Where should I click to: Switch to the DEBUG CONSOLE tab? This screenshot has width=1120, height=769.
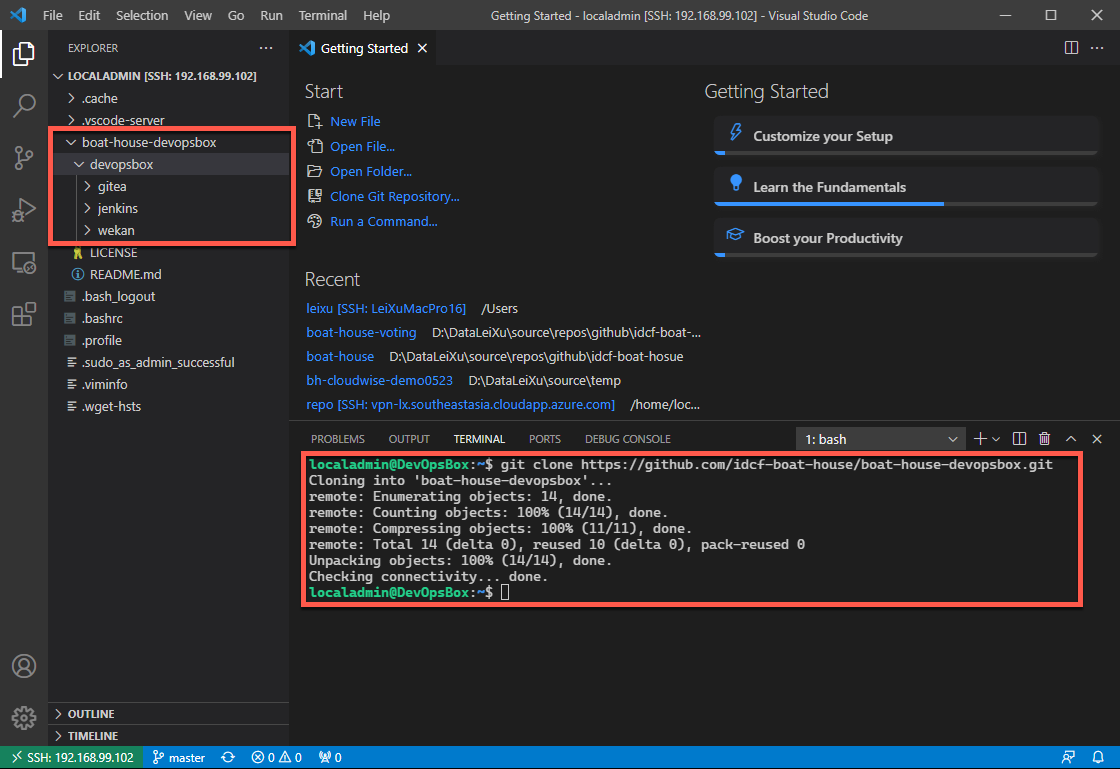(628, 439)
